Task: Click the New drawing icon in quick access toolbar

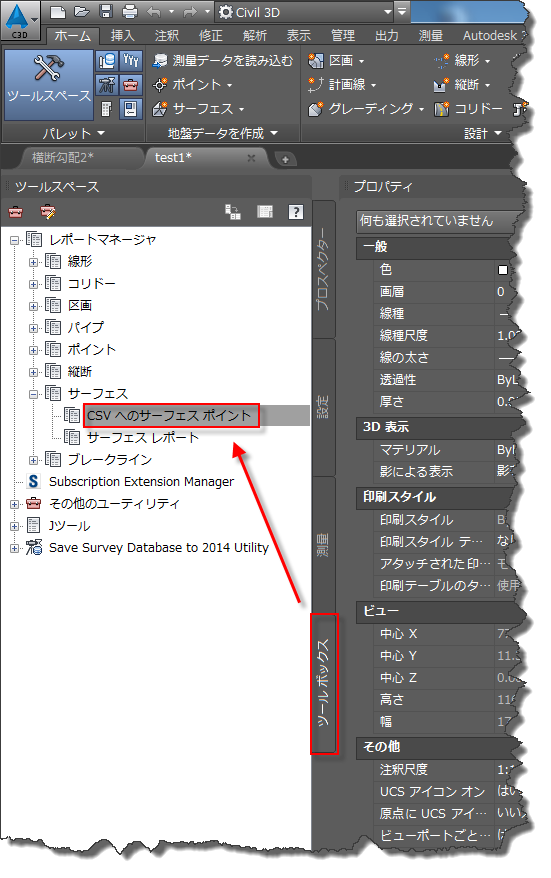Action: [x=57, y=12]
